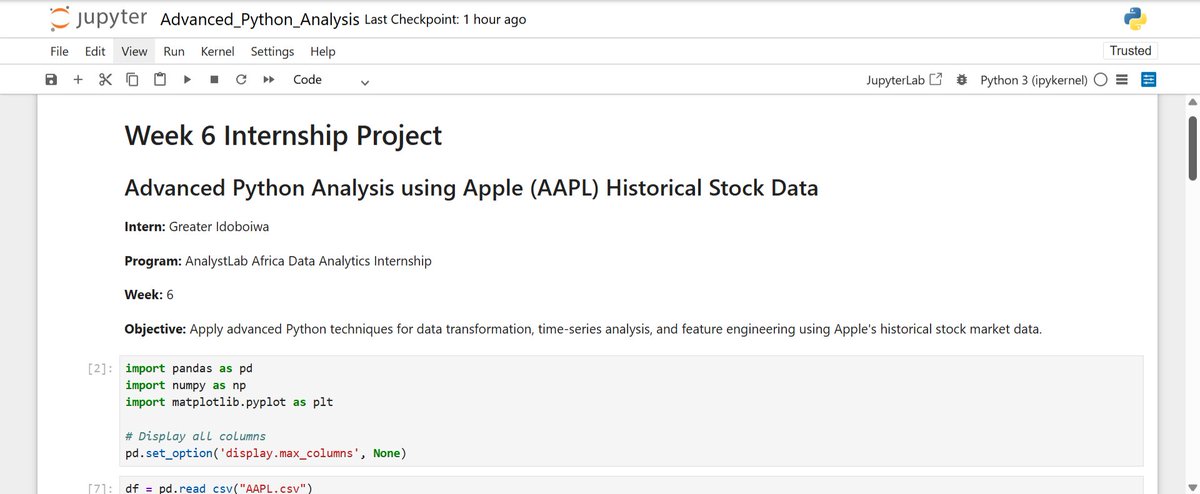Click the Trusted notebook button
The image size is (1200, 494).
pos(1131,51)
